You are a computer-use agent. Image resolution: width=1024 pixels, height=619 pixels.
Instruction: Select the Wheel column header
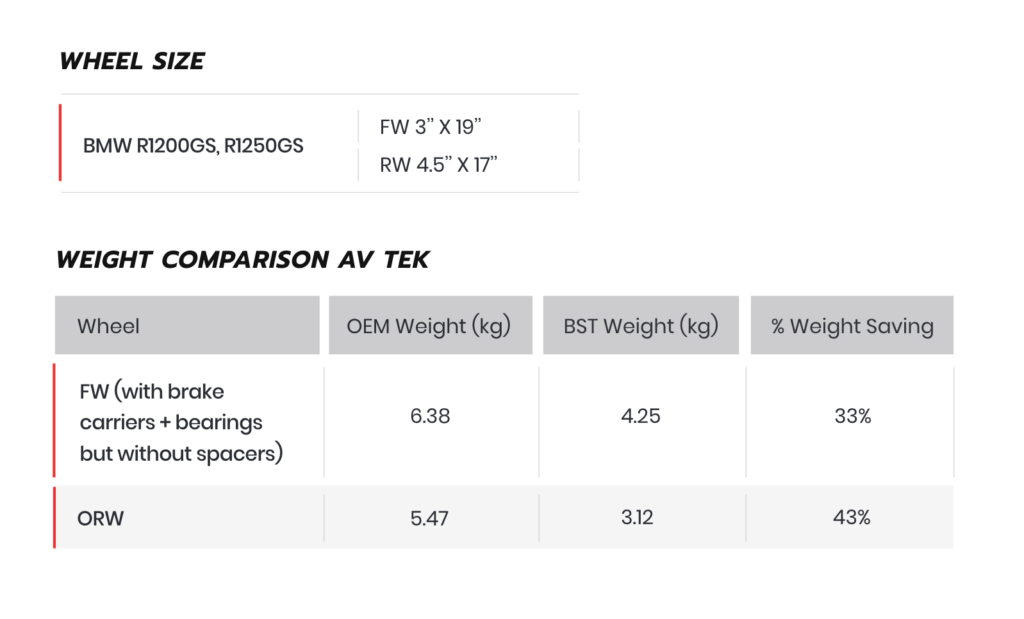[x=187, y=325]
